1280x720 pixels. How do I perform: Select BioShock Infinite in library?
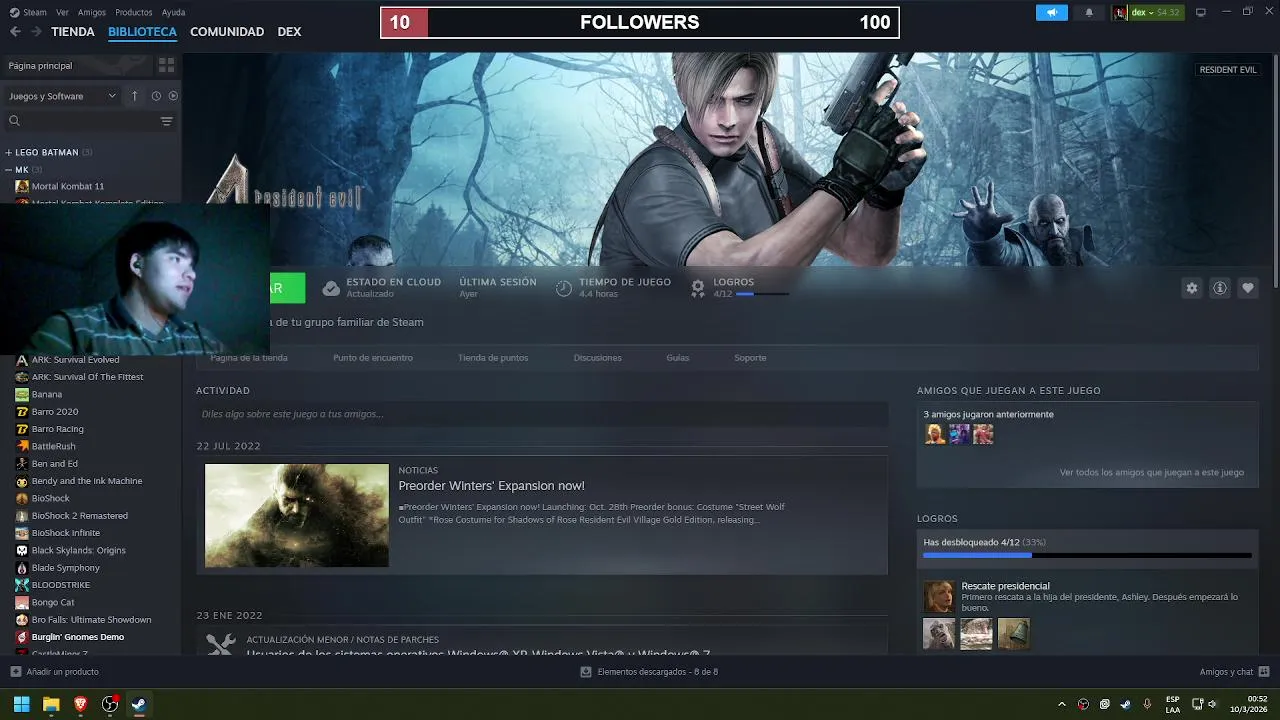pos(66,533)
